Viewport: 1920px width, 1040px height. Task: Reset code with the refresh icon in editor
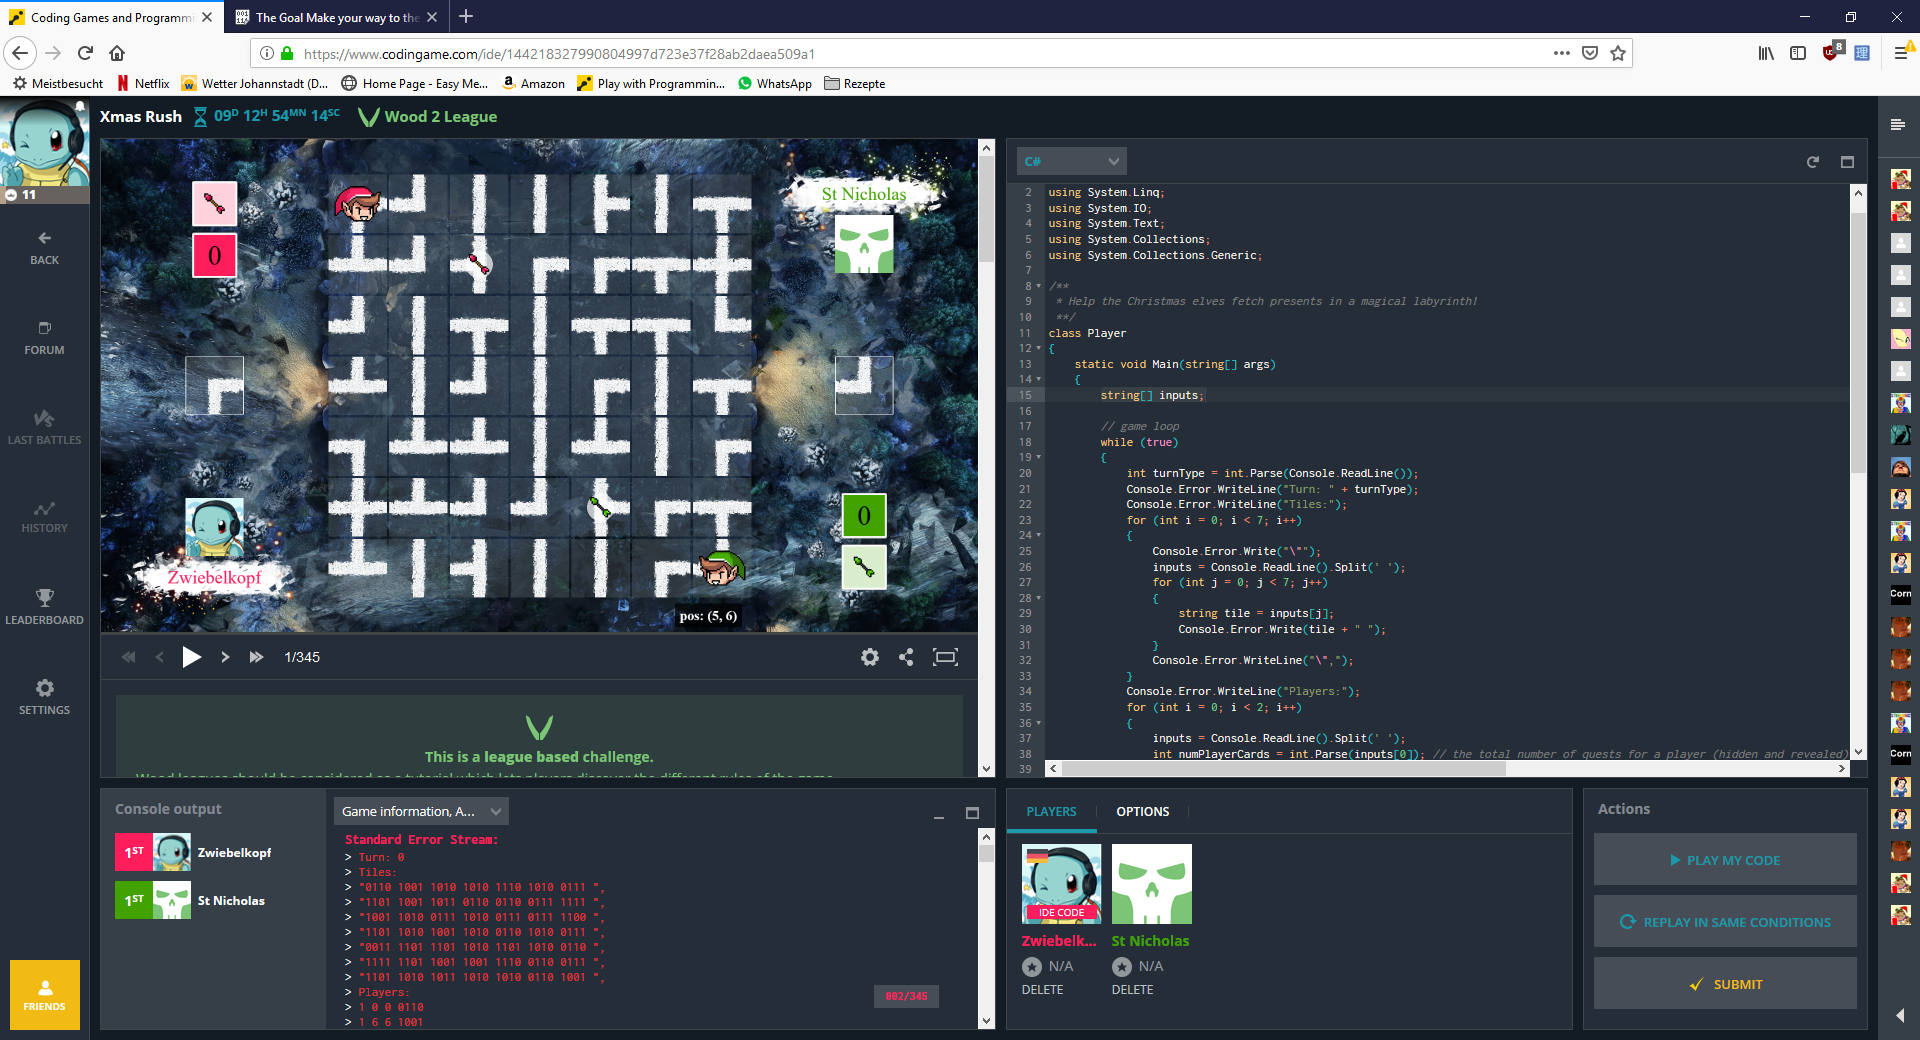[1812, 162]
